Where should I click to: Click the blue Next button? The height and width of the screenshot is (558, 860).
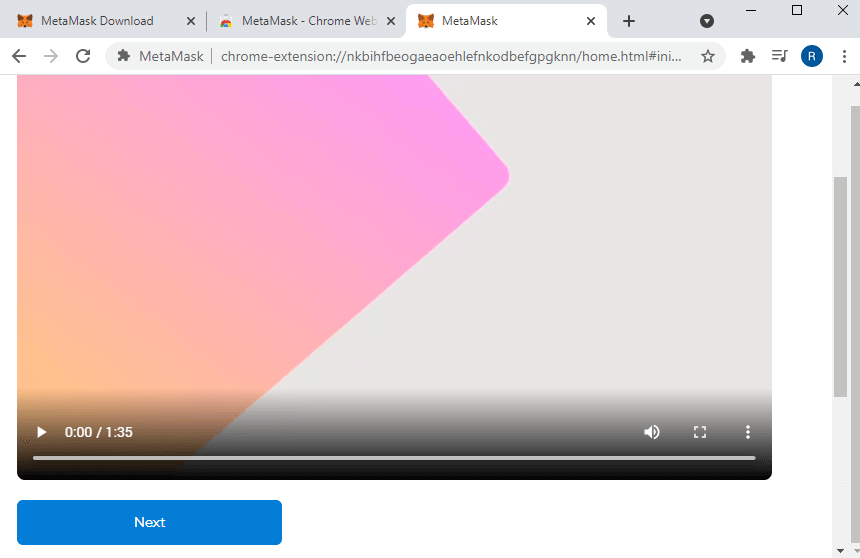tap(149, 522)
